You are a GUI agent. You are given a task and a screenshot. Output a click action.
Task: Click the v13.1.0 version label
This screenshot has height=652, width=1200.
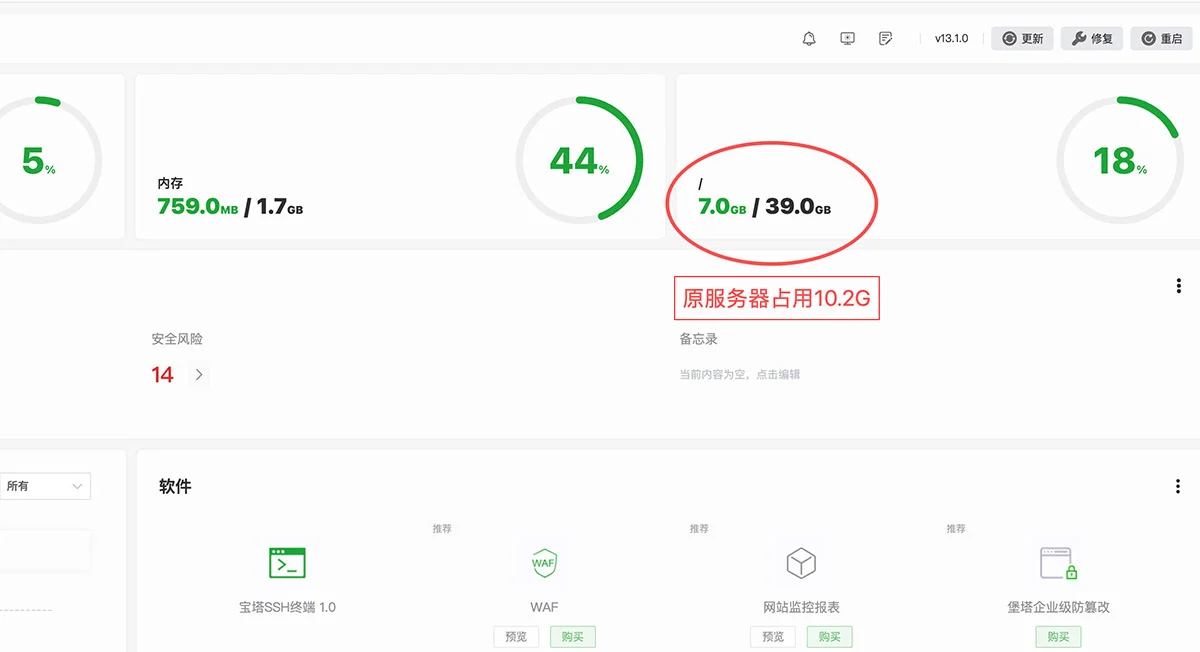point(951,38)
